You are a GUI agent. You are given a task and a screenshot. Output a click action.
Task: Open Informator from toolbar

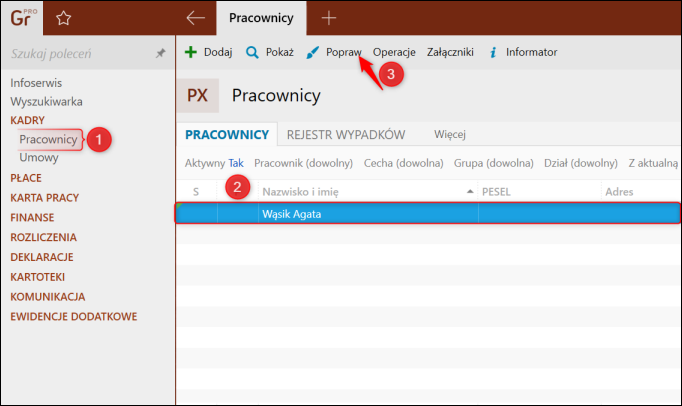coord(523,52)
